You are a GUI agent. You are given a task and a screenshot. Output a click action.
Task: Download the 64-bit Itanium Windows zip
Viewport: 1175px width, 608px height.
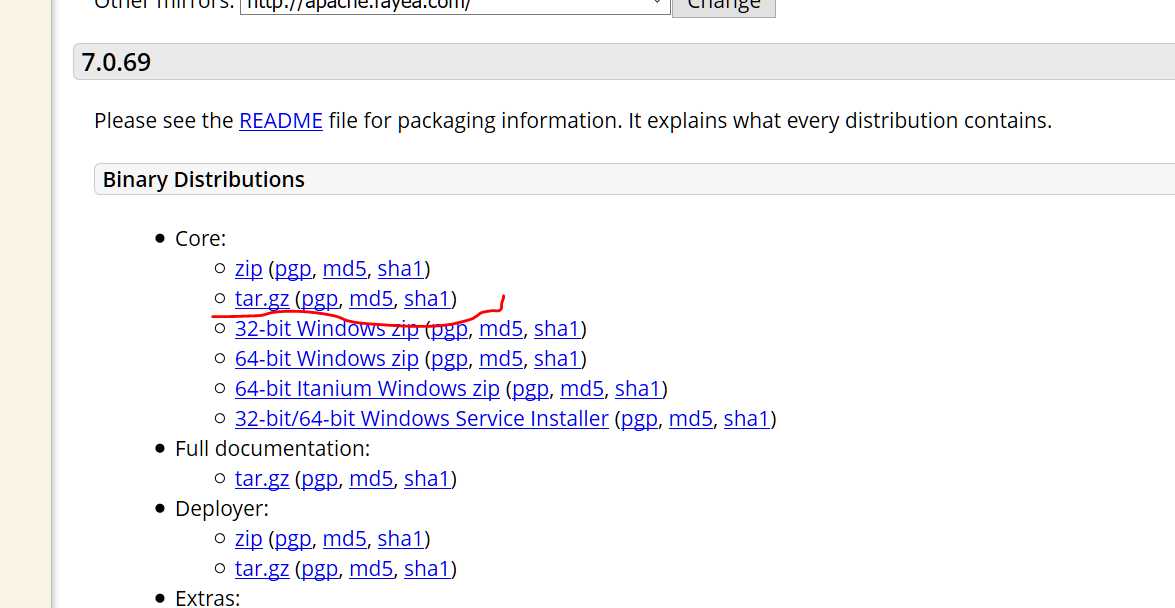pos(367,388)
